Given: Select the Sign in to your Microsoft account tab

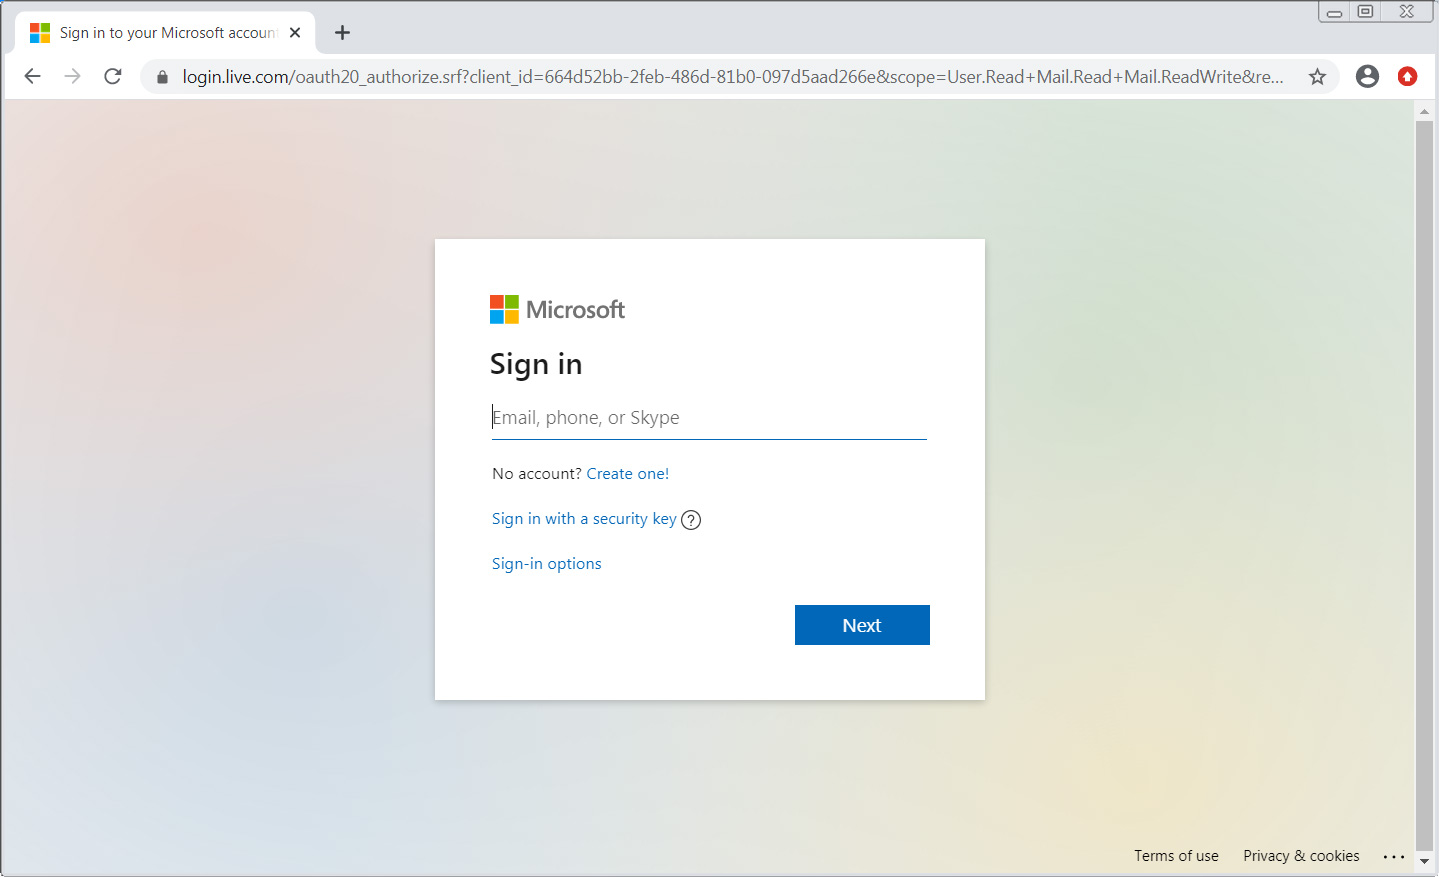Looking at the screenshot, I should pos(166,33).
